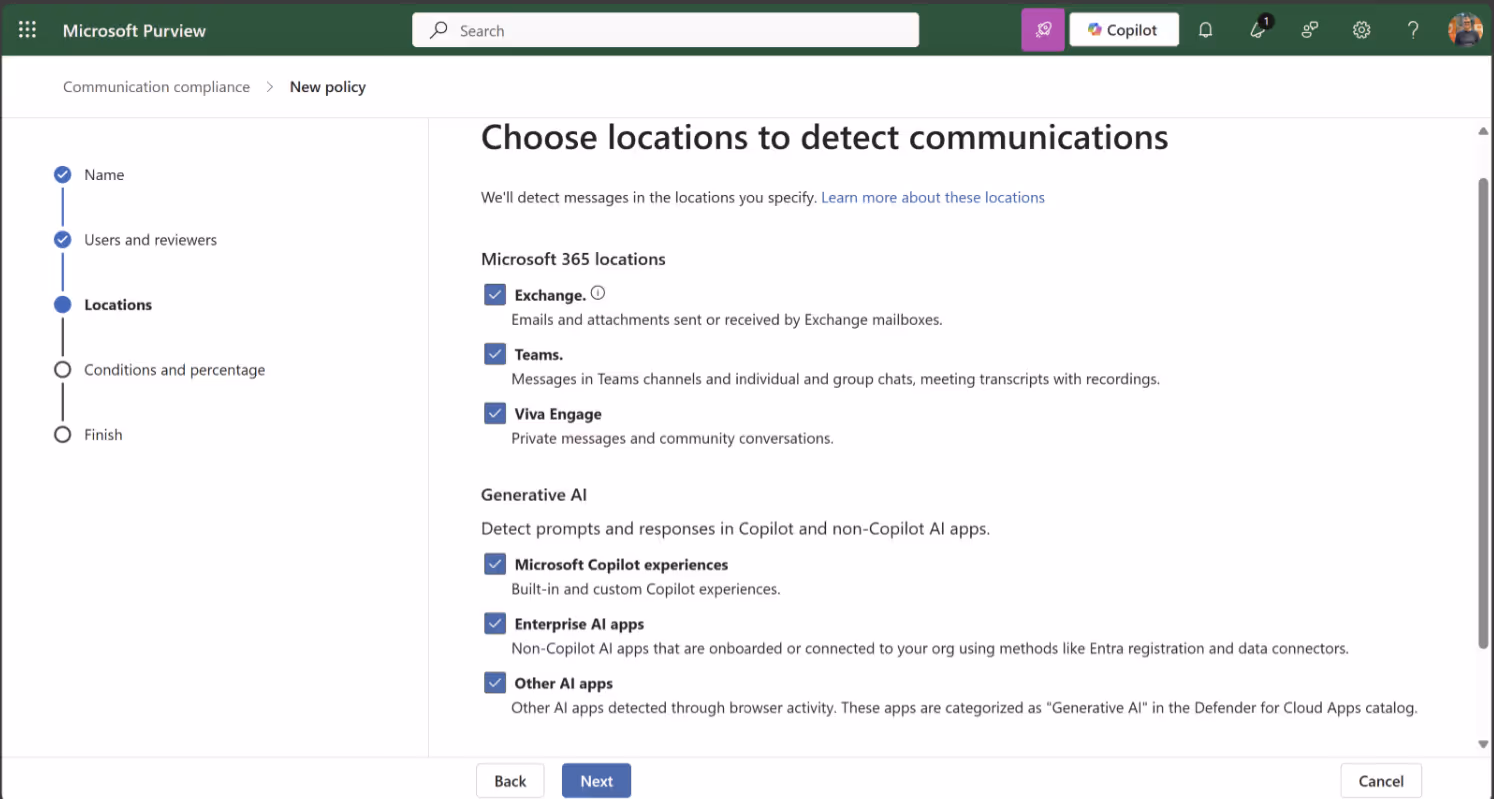Click the Back button
This screenshot has height=799, width=1494.
tap(510, 781)
